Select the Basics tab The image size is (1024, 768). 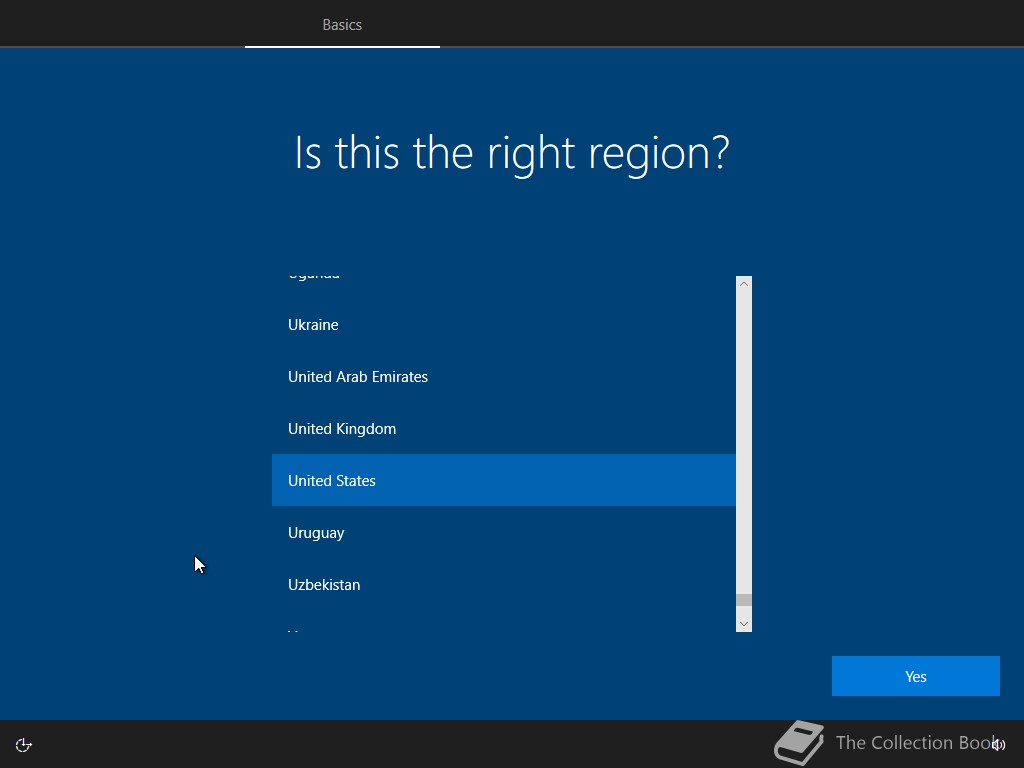click(x=342, y=24)
